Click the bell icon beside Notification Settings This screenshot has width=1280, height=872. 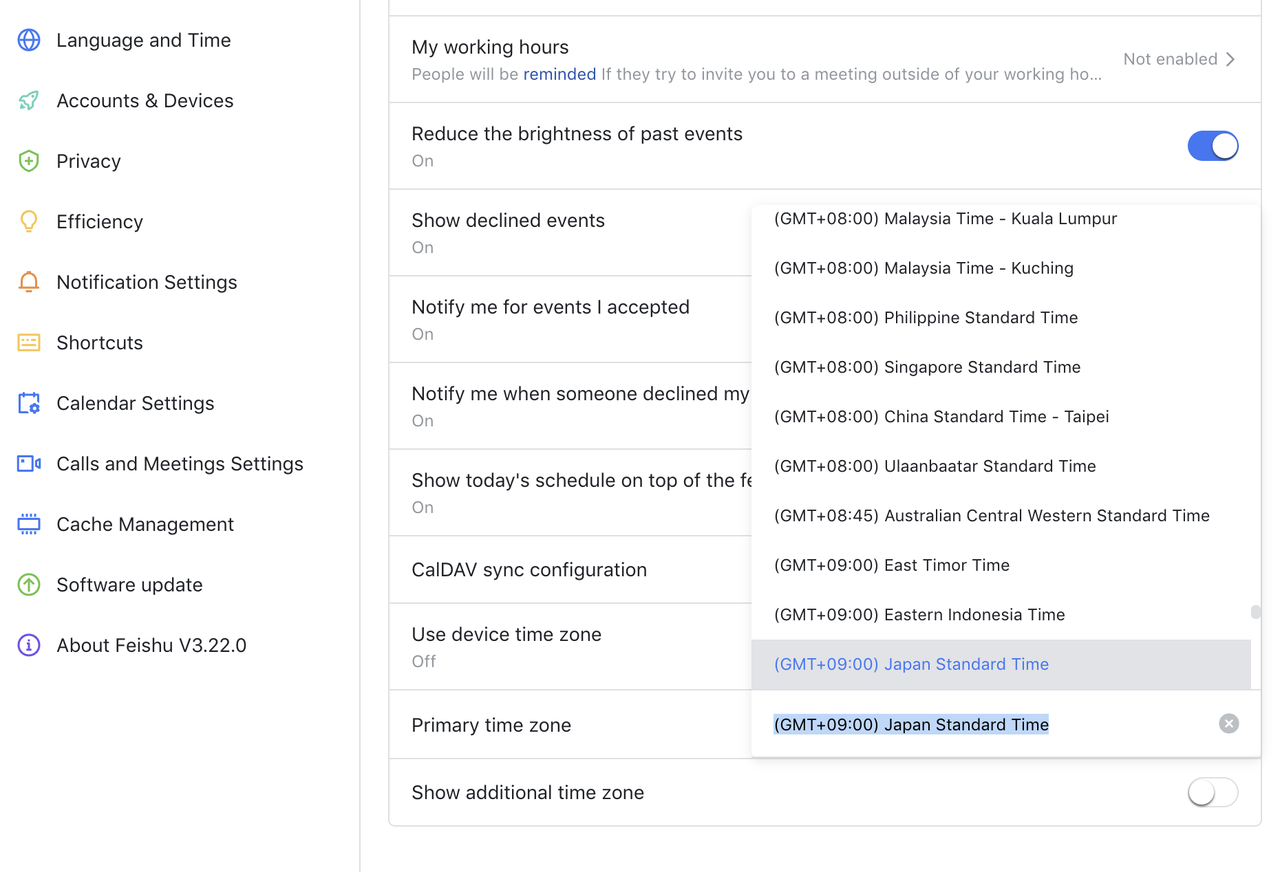29,282
